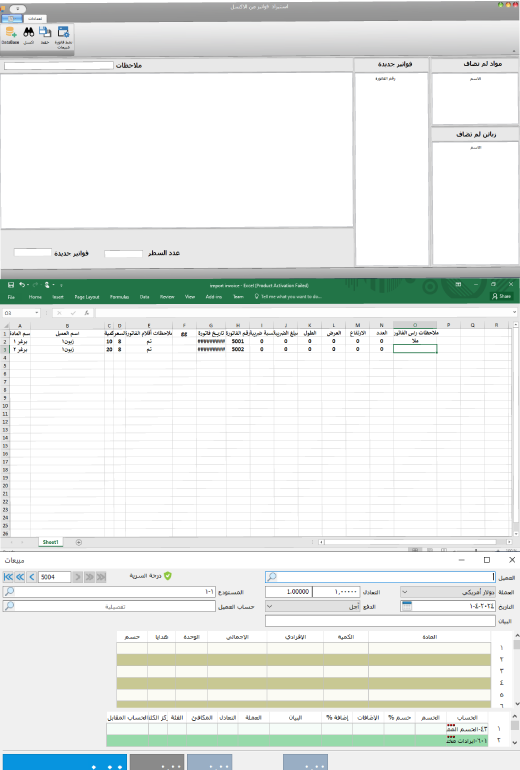The width and height of the screenshot is (520, 770).
Task: Open the Excel Name Box dropdown
Action: click(37, 313)
